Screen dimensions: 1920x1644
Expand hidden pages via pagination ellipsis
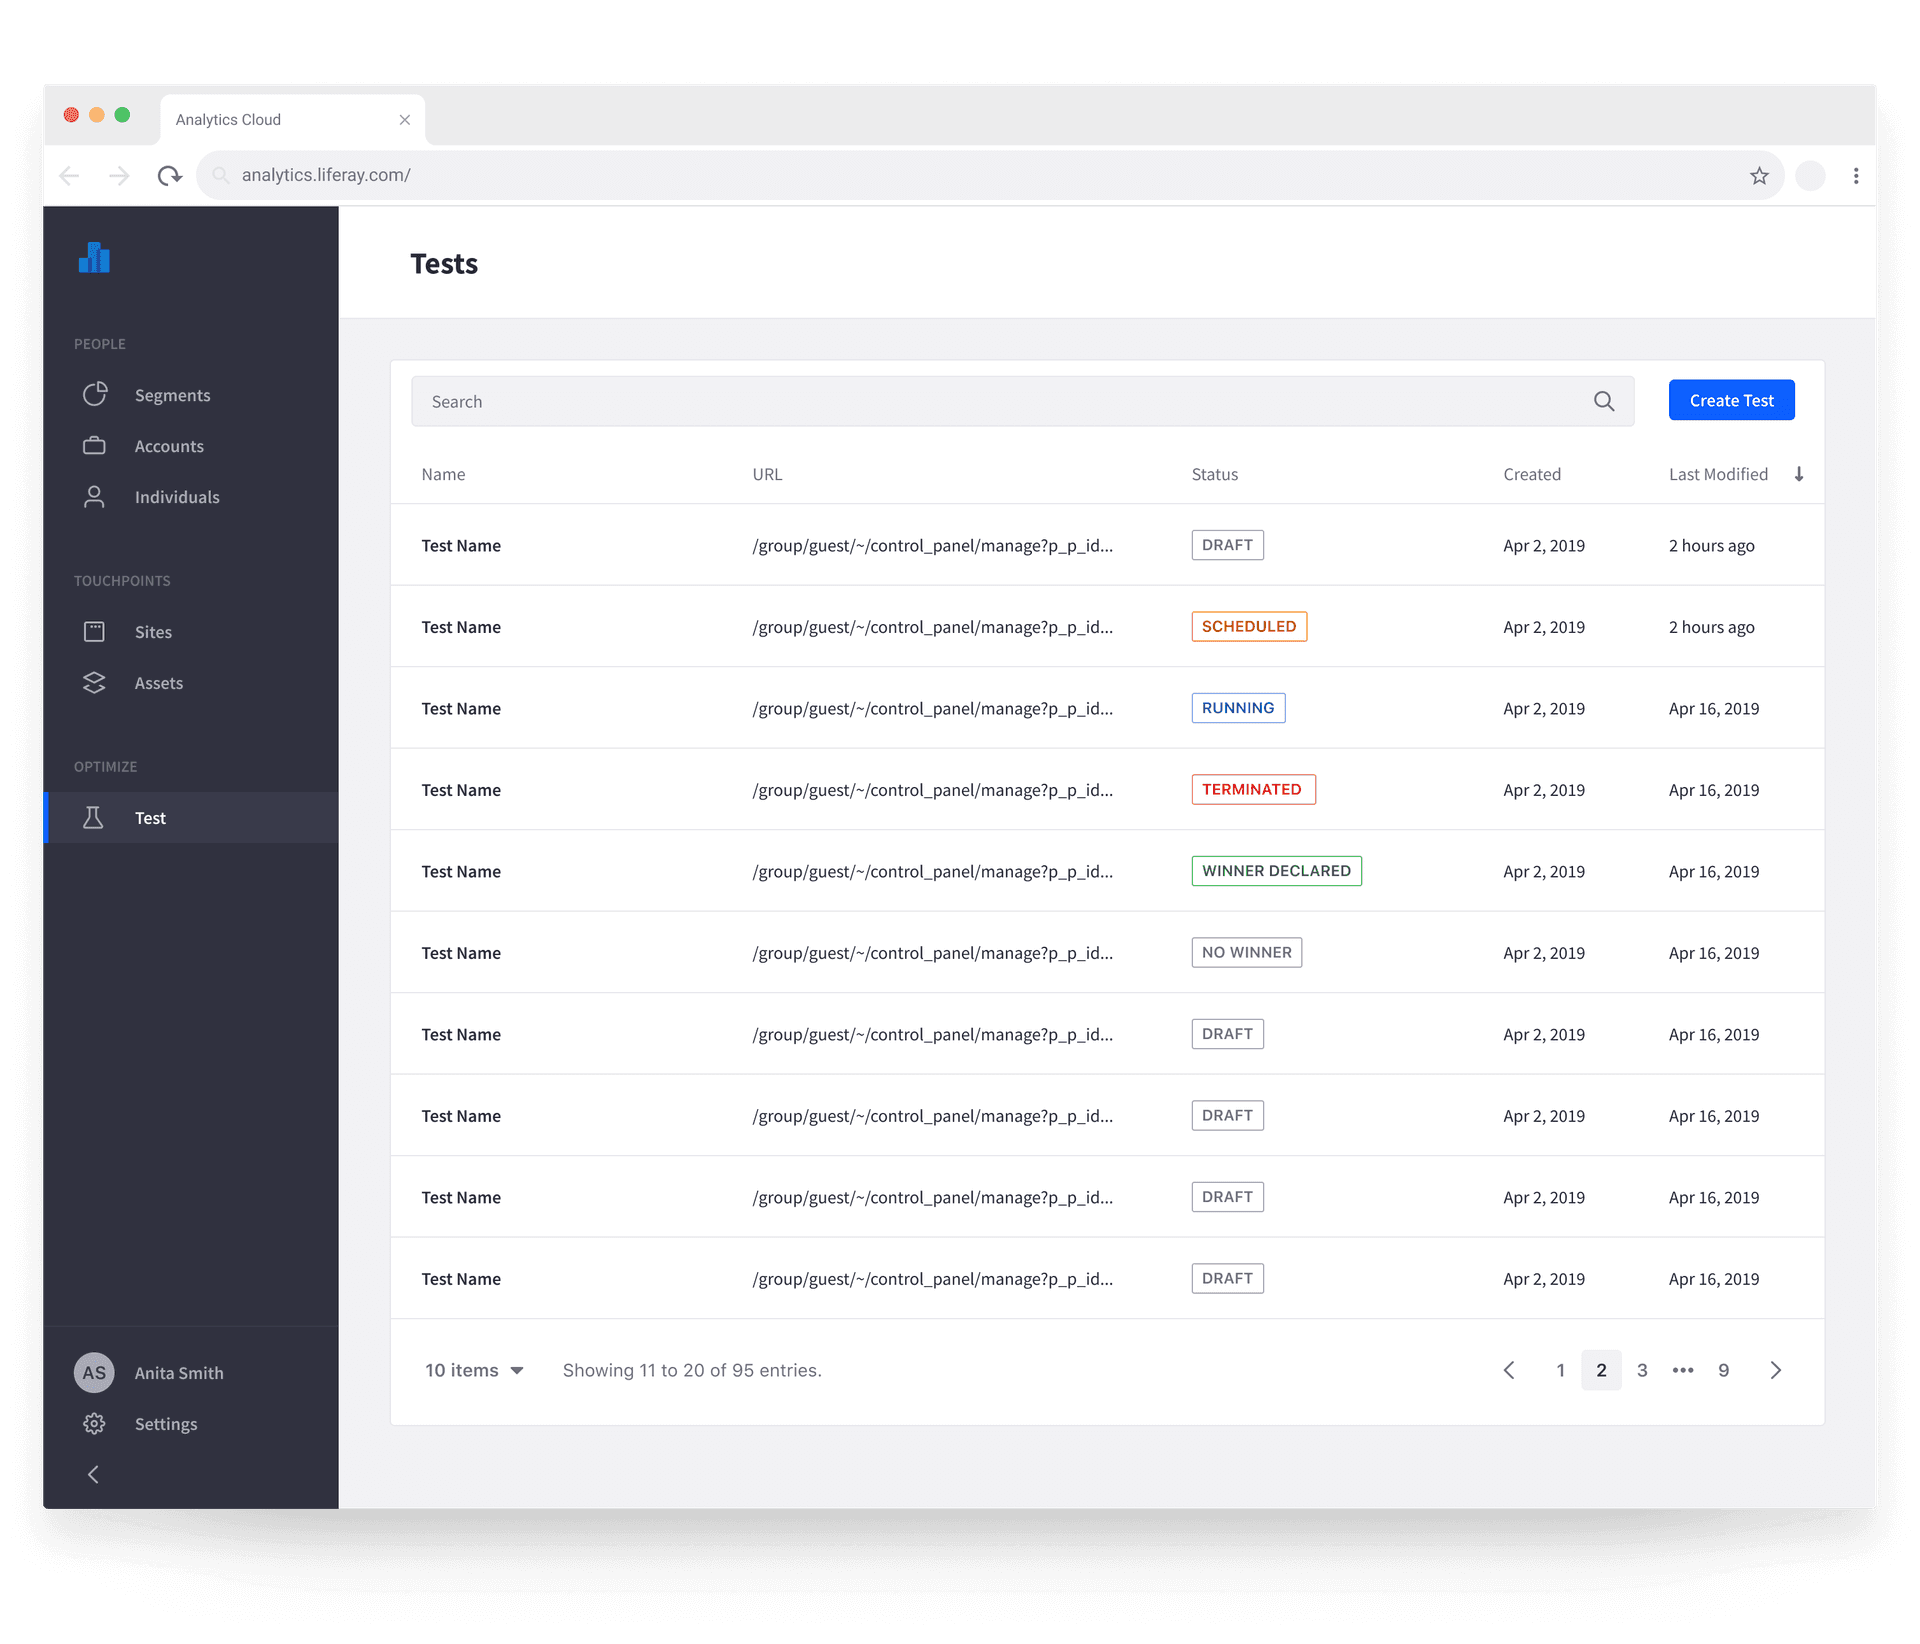point(1682,1370)
